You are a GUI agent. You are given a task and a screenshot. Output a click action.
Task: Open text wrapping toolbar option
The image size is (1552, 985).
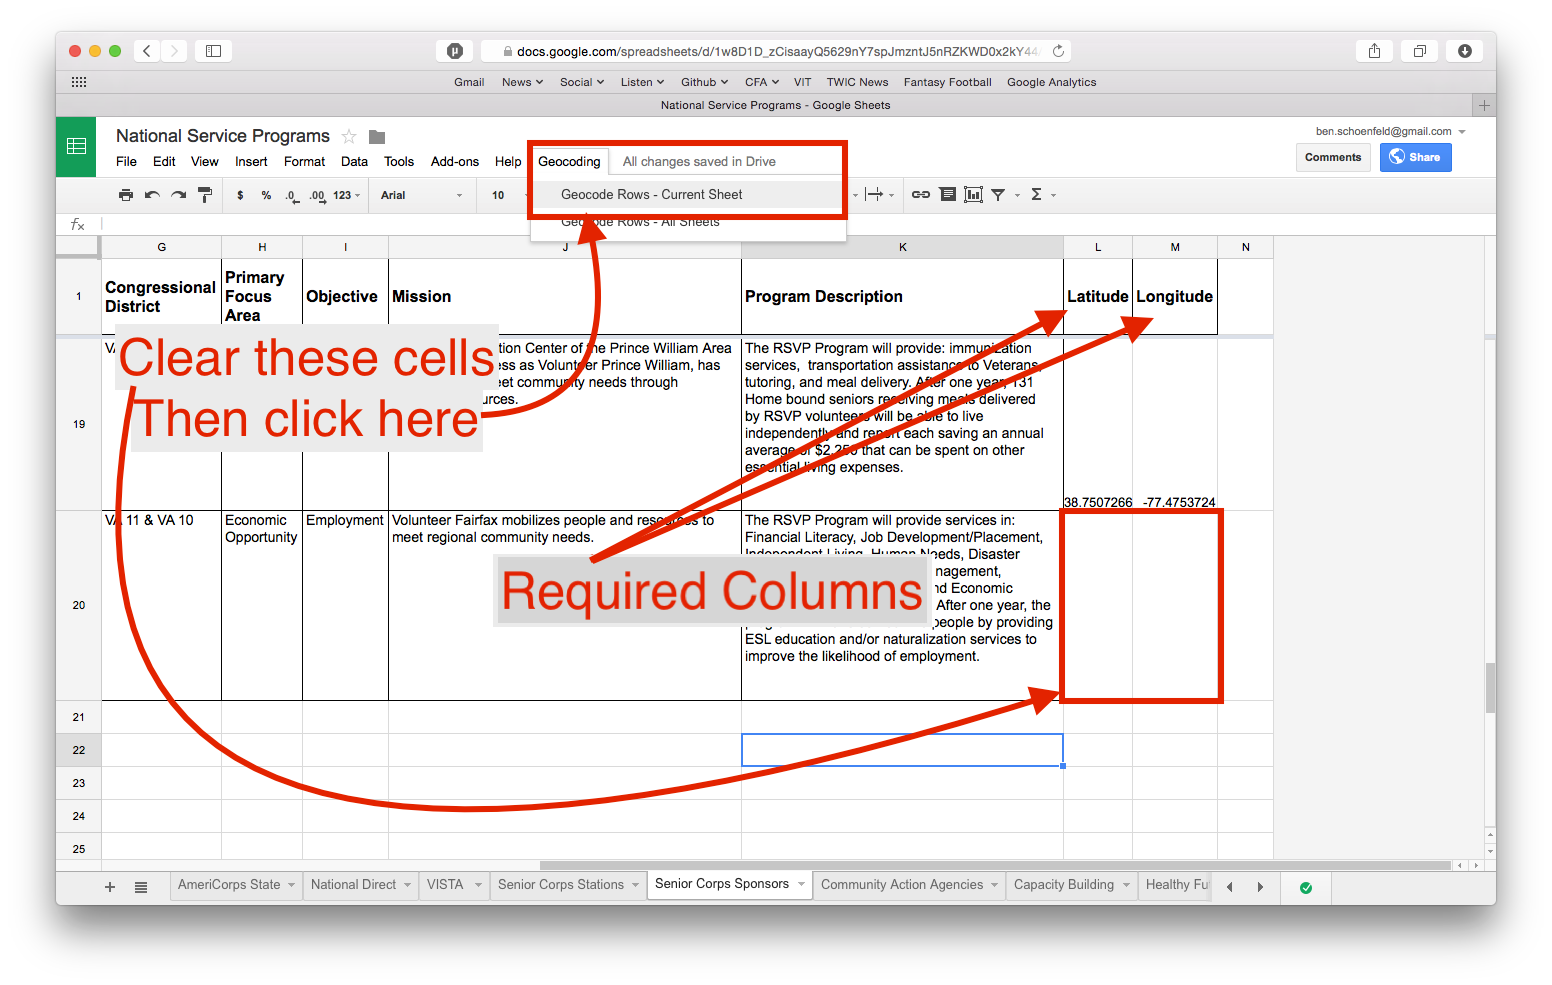(874, 195)
